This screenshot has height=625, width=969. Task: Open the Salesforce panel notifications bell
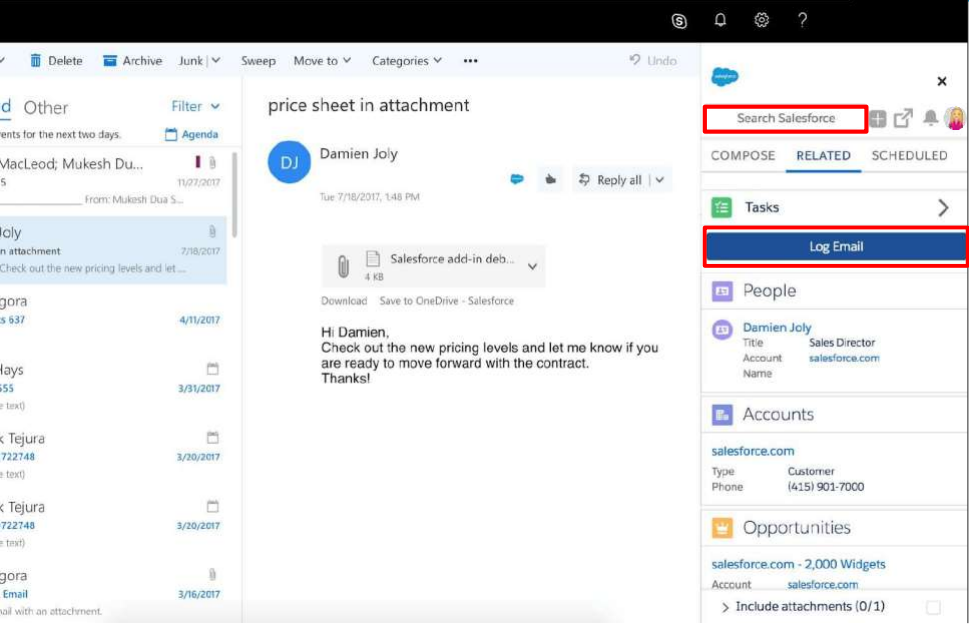(930, 118)
